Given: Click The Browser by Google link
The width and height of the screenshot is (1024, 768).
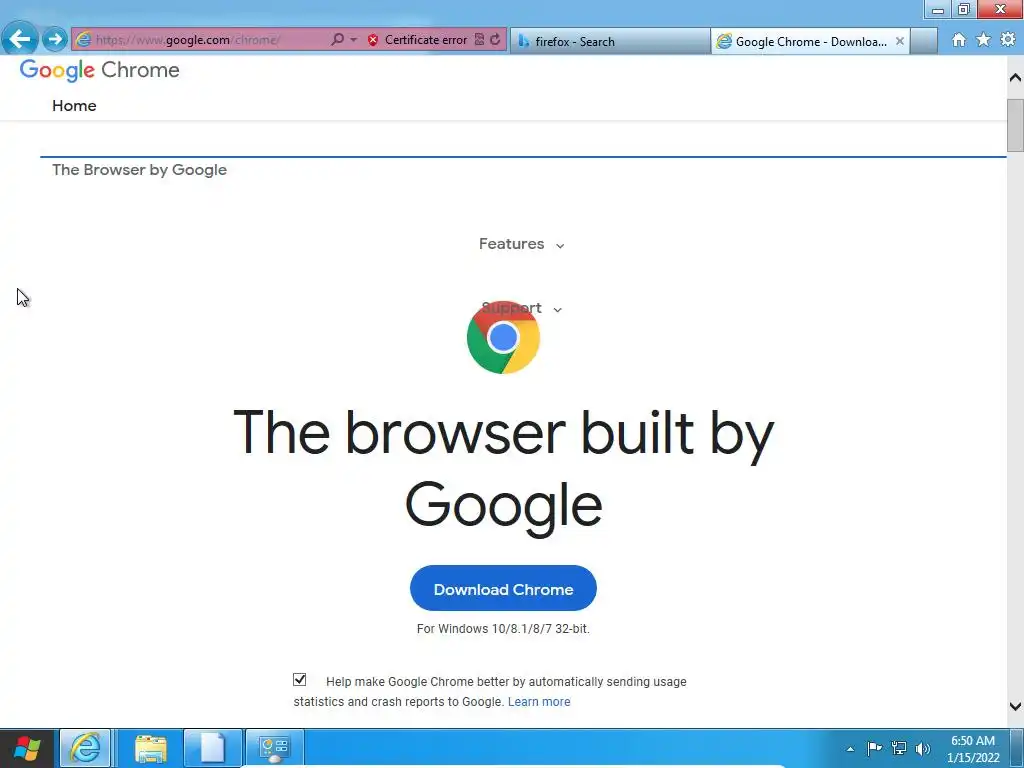Looking at the screenshot, I should pos(140,170).
